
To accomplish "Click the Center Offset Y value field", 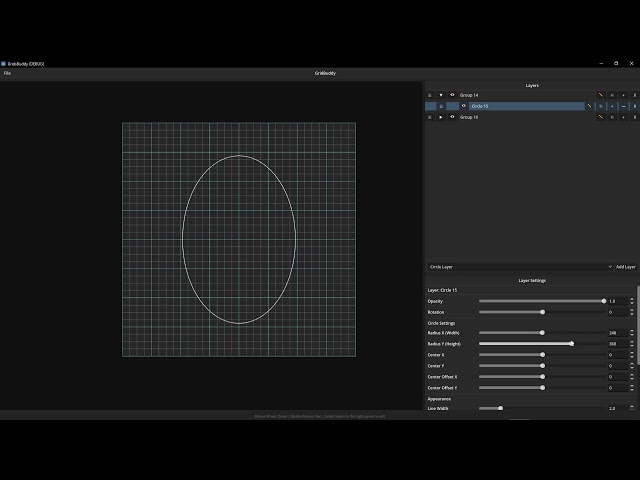I will point(618,388).
